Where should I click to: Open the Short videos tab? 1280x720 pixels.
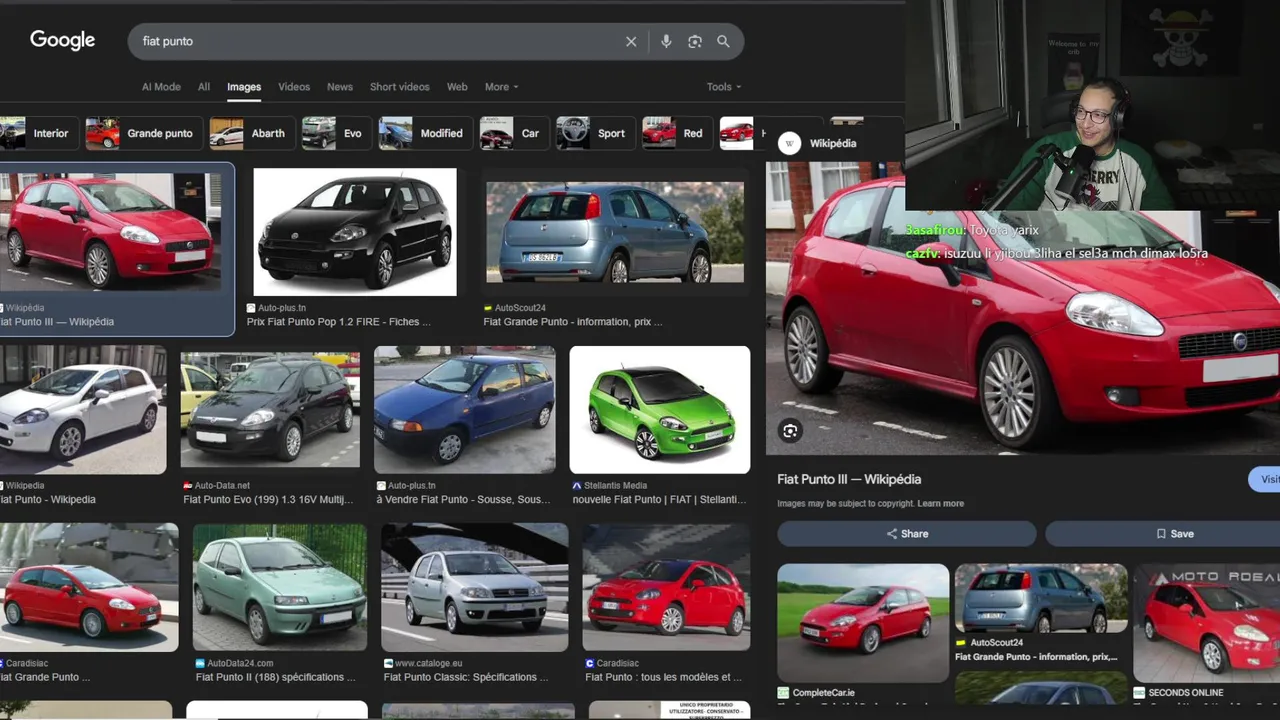(x=400, y=87)
